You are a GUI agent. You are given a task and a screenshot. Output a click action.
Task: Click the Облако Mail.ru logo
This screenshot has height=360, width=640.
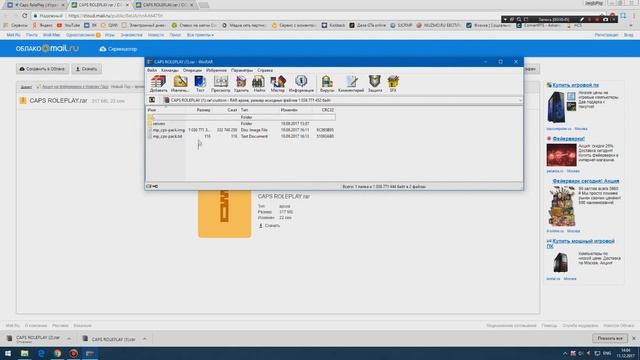tap(47, 49)
